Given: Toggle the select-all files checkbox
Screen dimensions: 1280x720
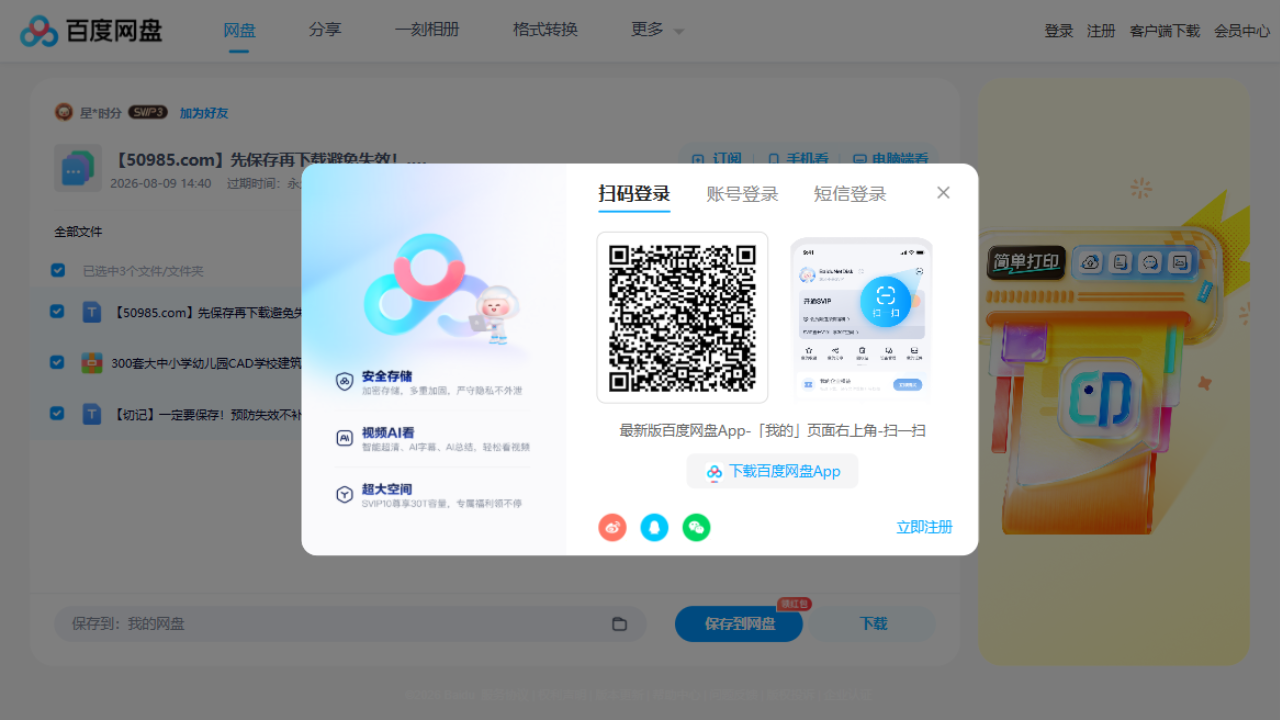Looking at the screenshot, I should tap(58, 270).
